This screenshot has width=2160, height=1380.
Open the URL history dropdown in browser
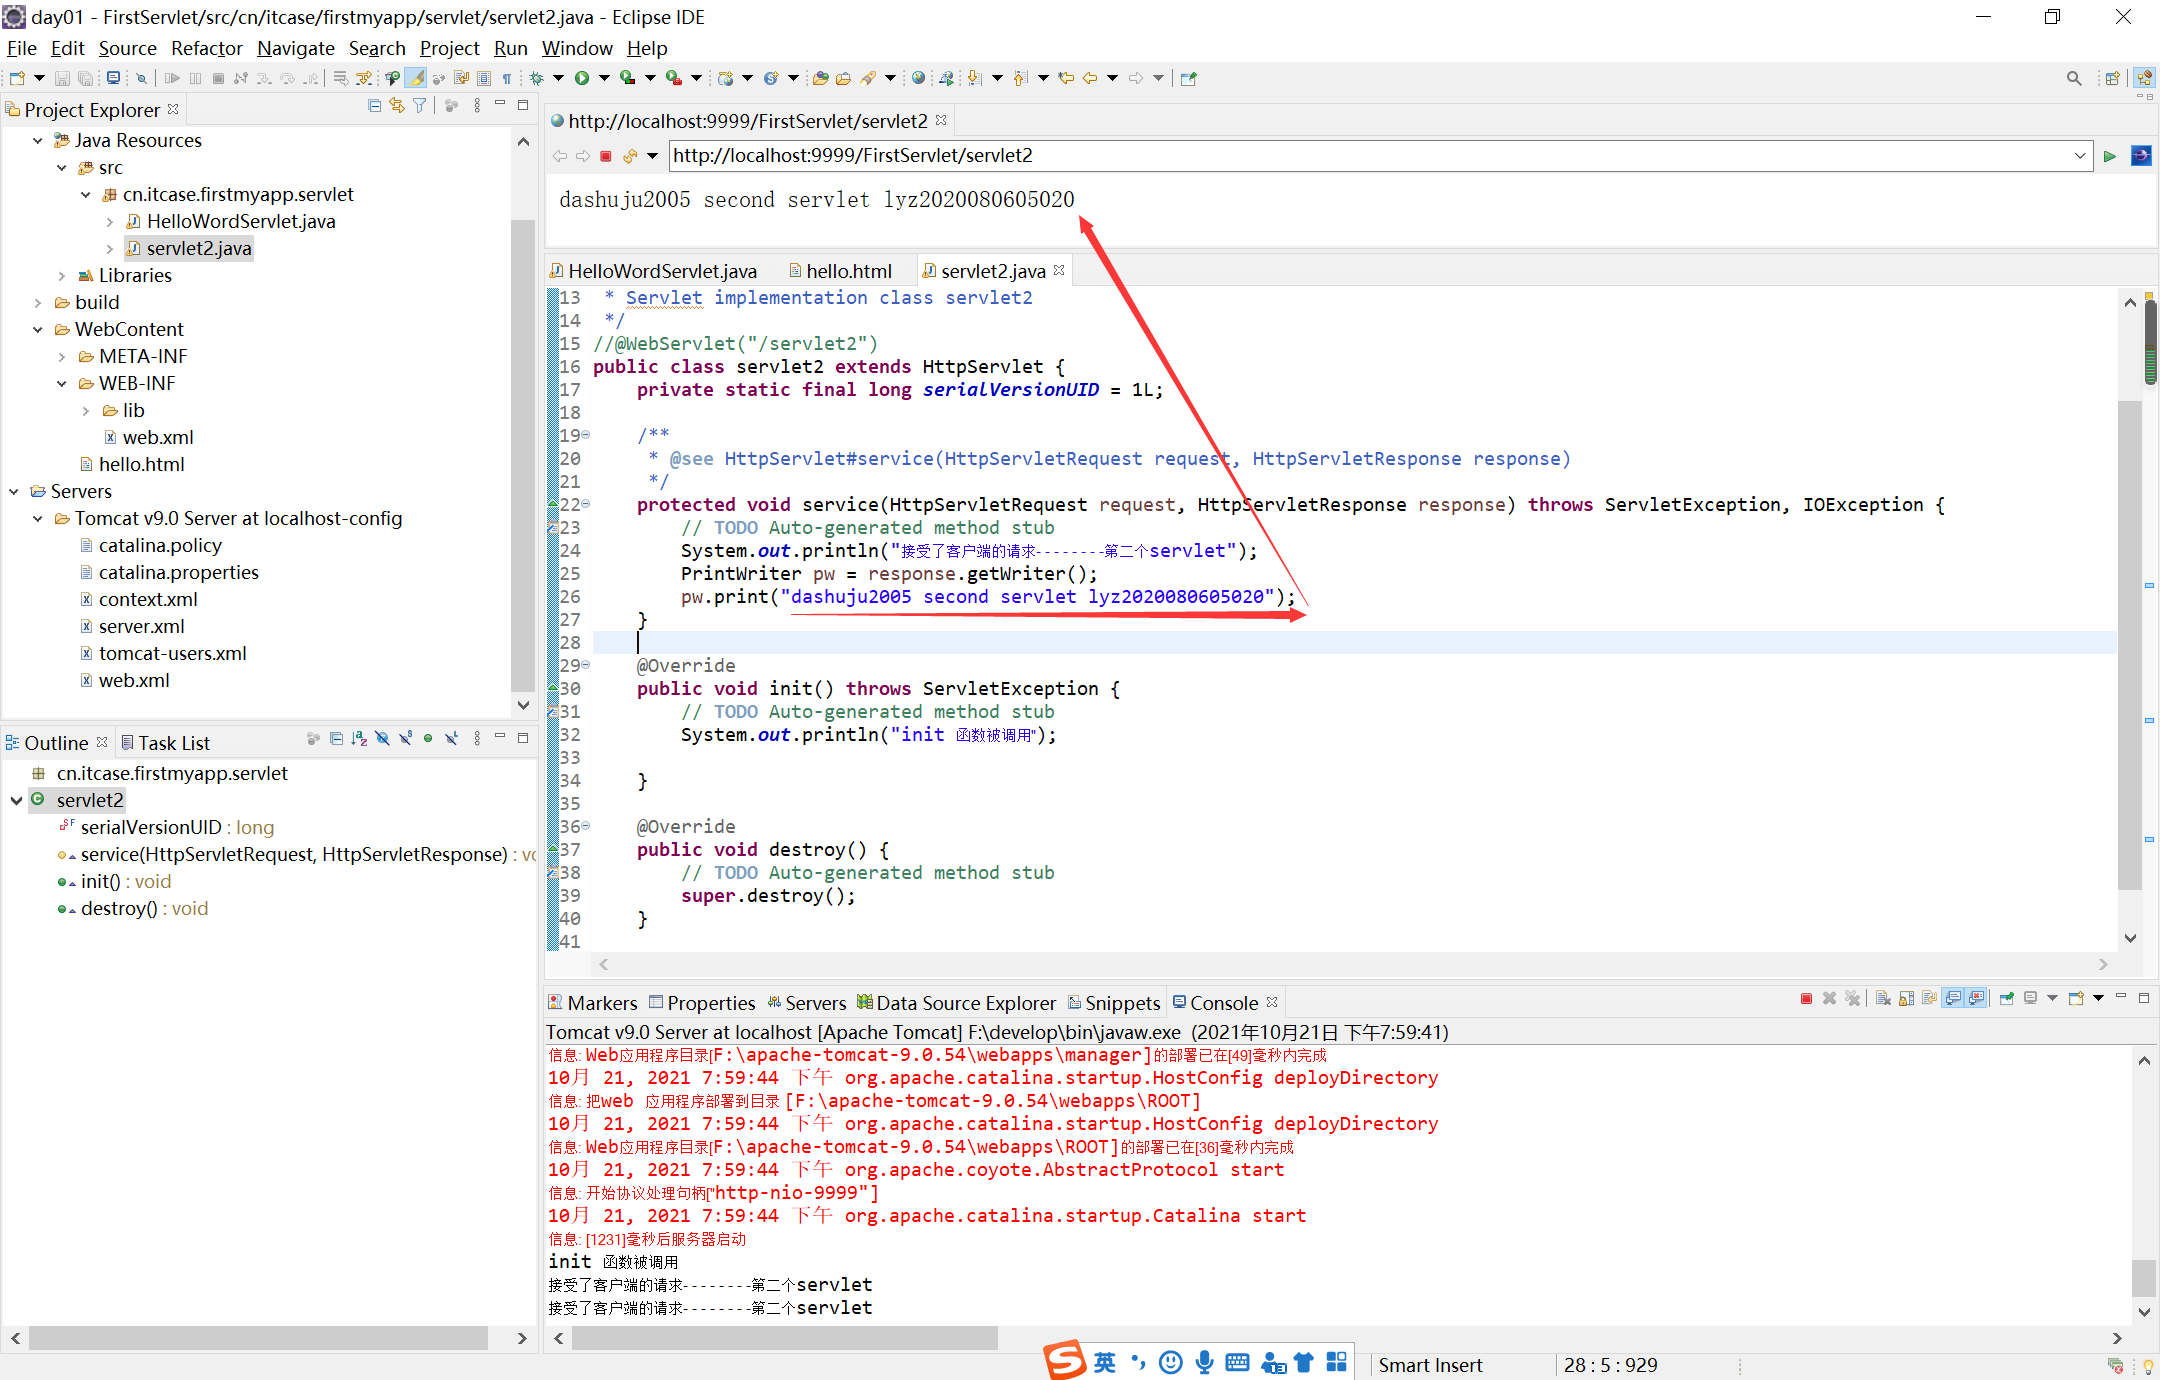point(2080,156)
